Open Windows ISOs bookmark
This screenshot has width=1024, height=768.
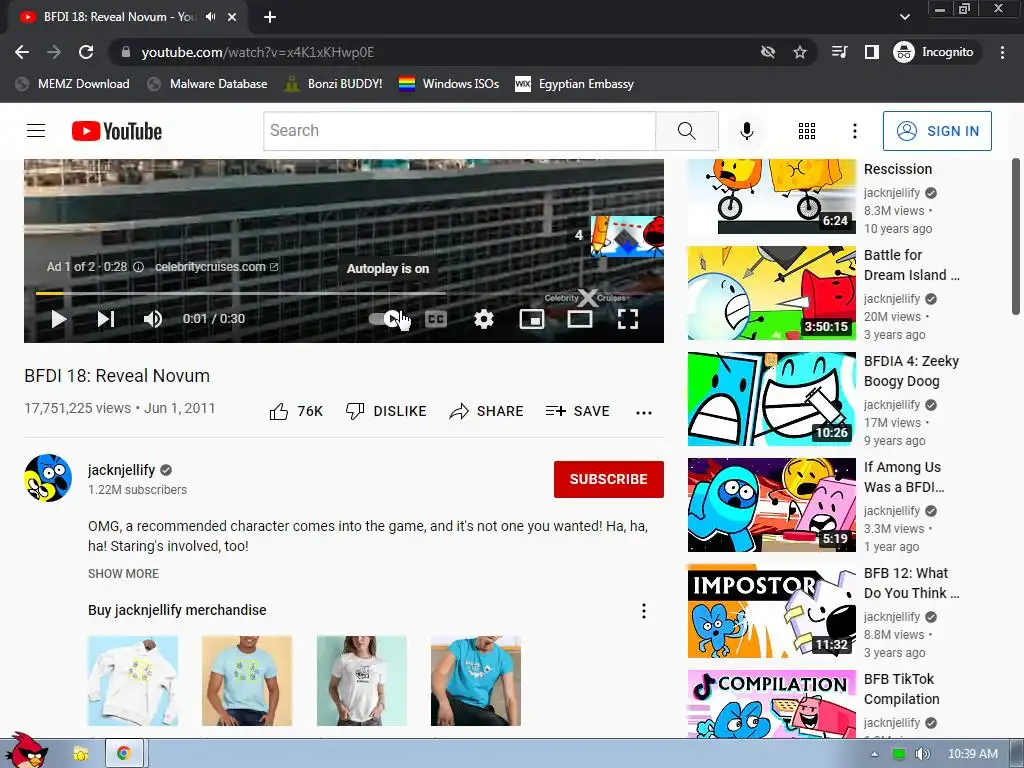[449, 84]
